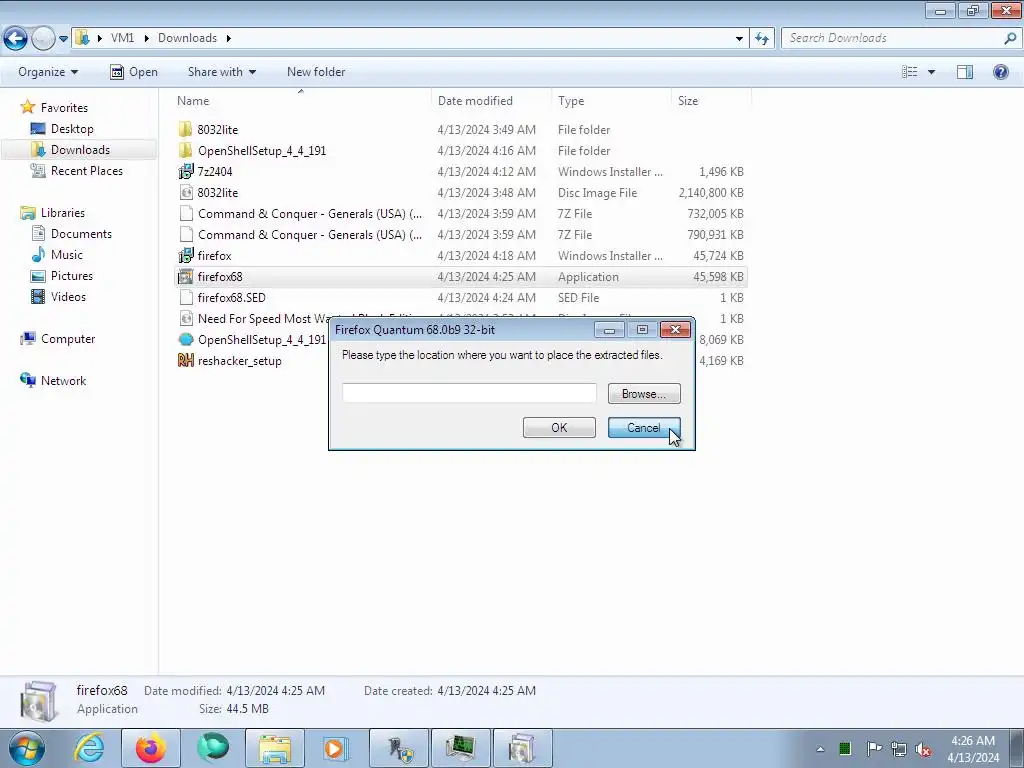Click Downloads in the address breadcrumb
The width and height of the screenshot is (1024, 768).
pos(187,38)
